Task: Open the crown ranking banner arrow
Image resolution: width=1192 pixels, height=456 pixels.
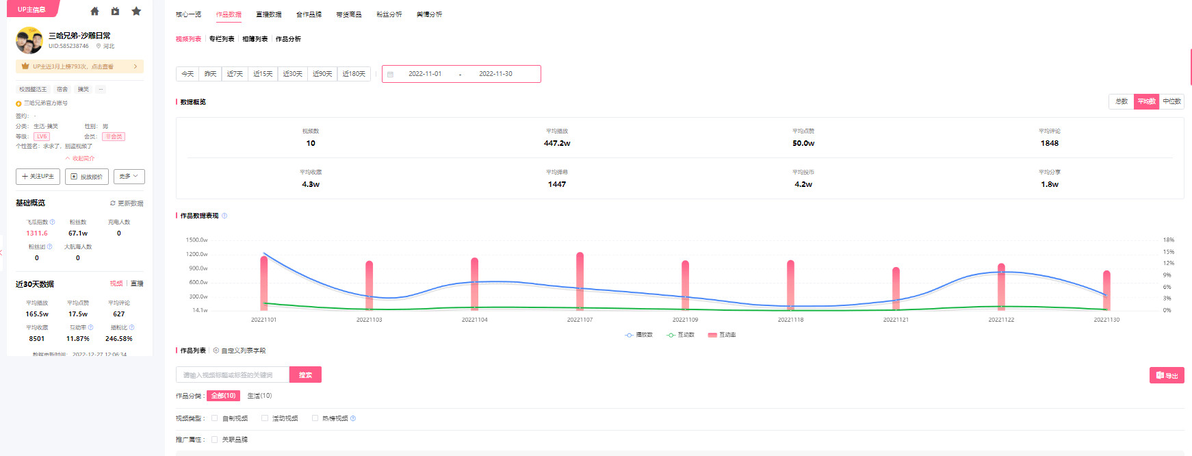Action: (x=135, y=67)
